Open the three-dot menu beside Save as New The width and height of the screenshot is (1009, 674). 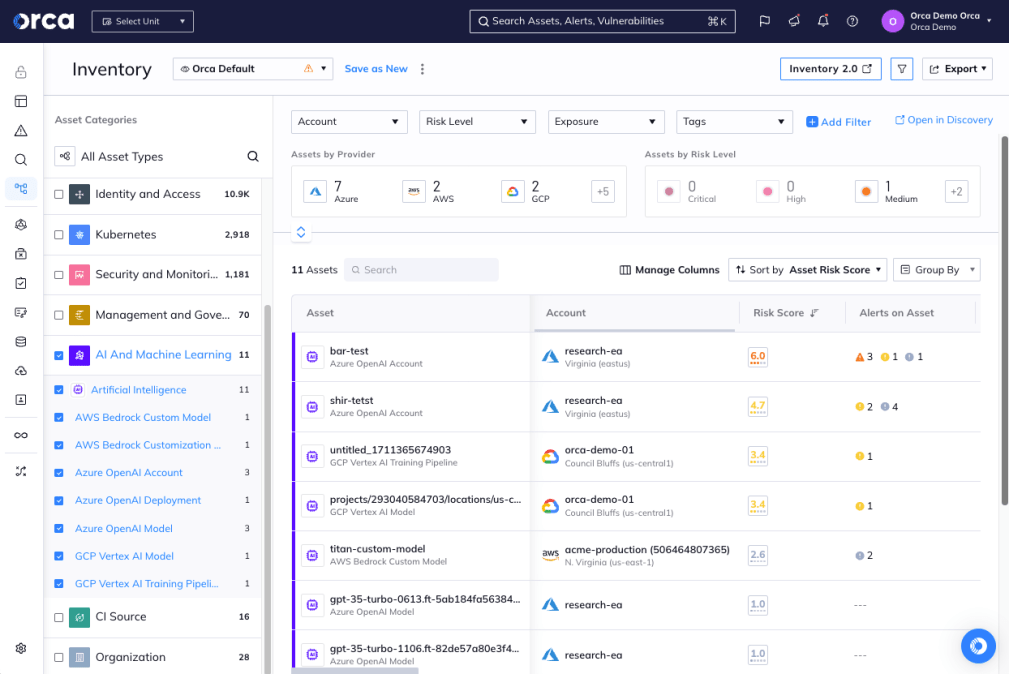pyautogui.click(x=422, y=69)
